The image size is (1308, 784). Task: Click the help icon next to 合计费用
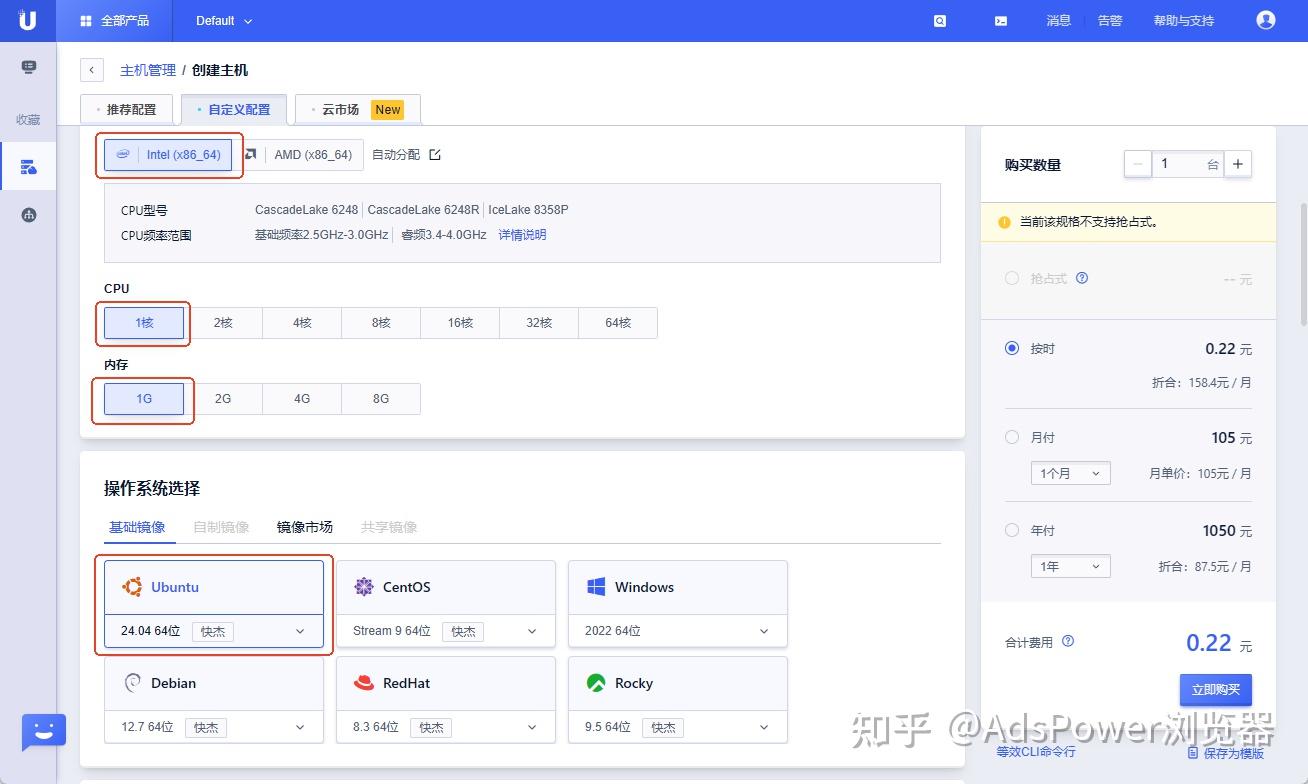click(1067, 641)
